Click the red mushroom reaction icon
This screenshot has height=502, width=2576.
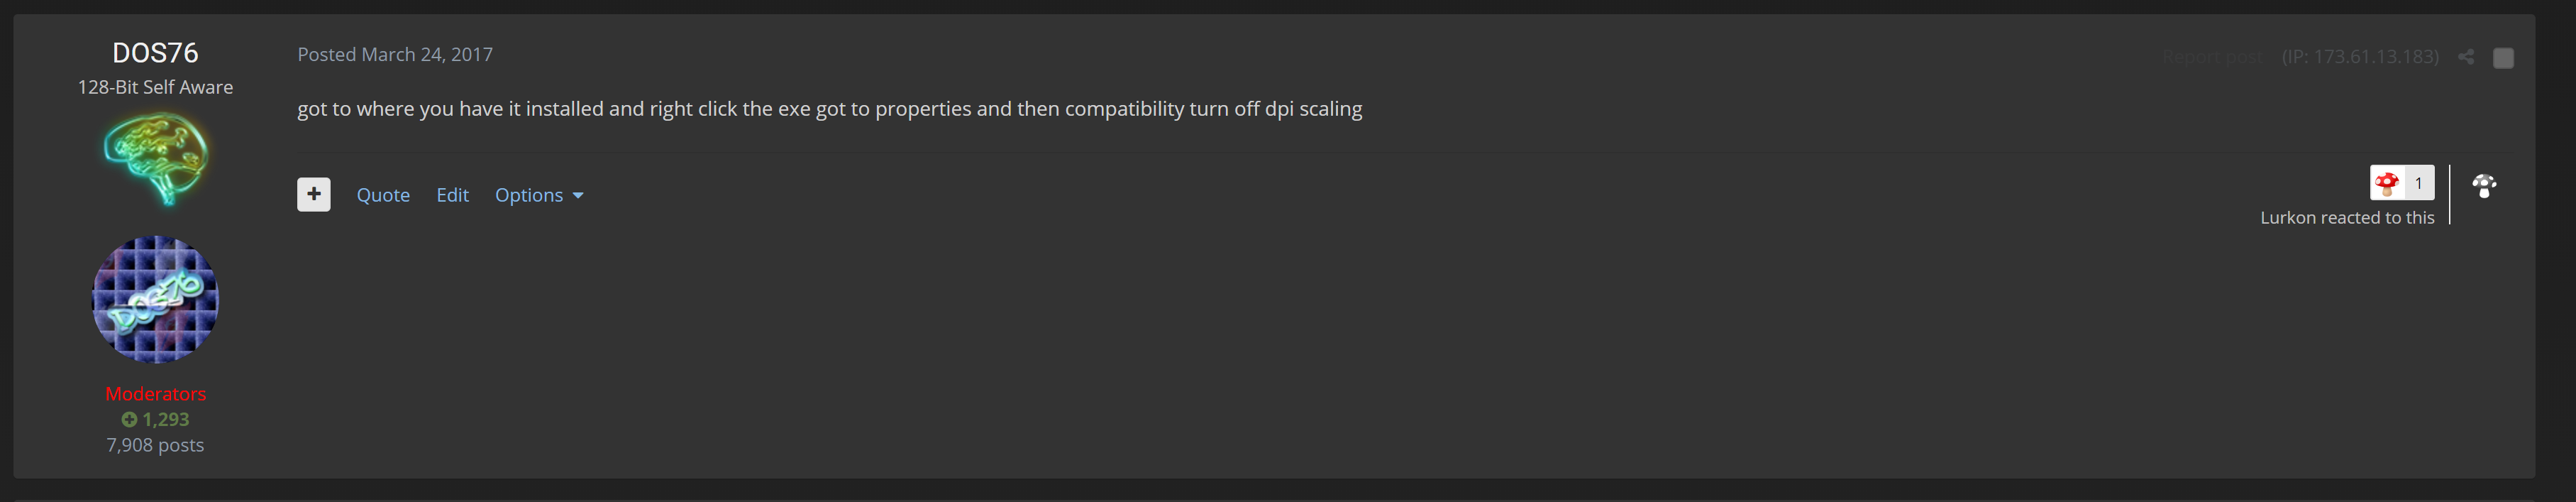point(2387,183)
